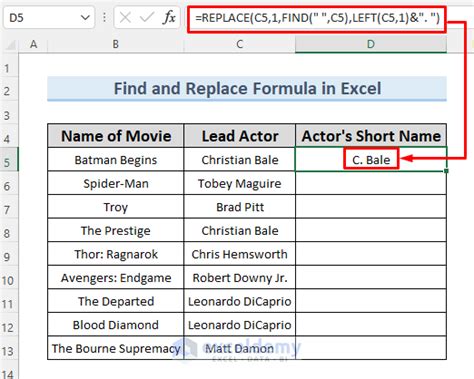The image size is (474, 379).
Task: Select empty short name cell for Robert Downy Jr.
Action: pos(371,278)
